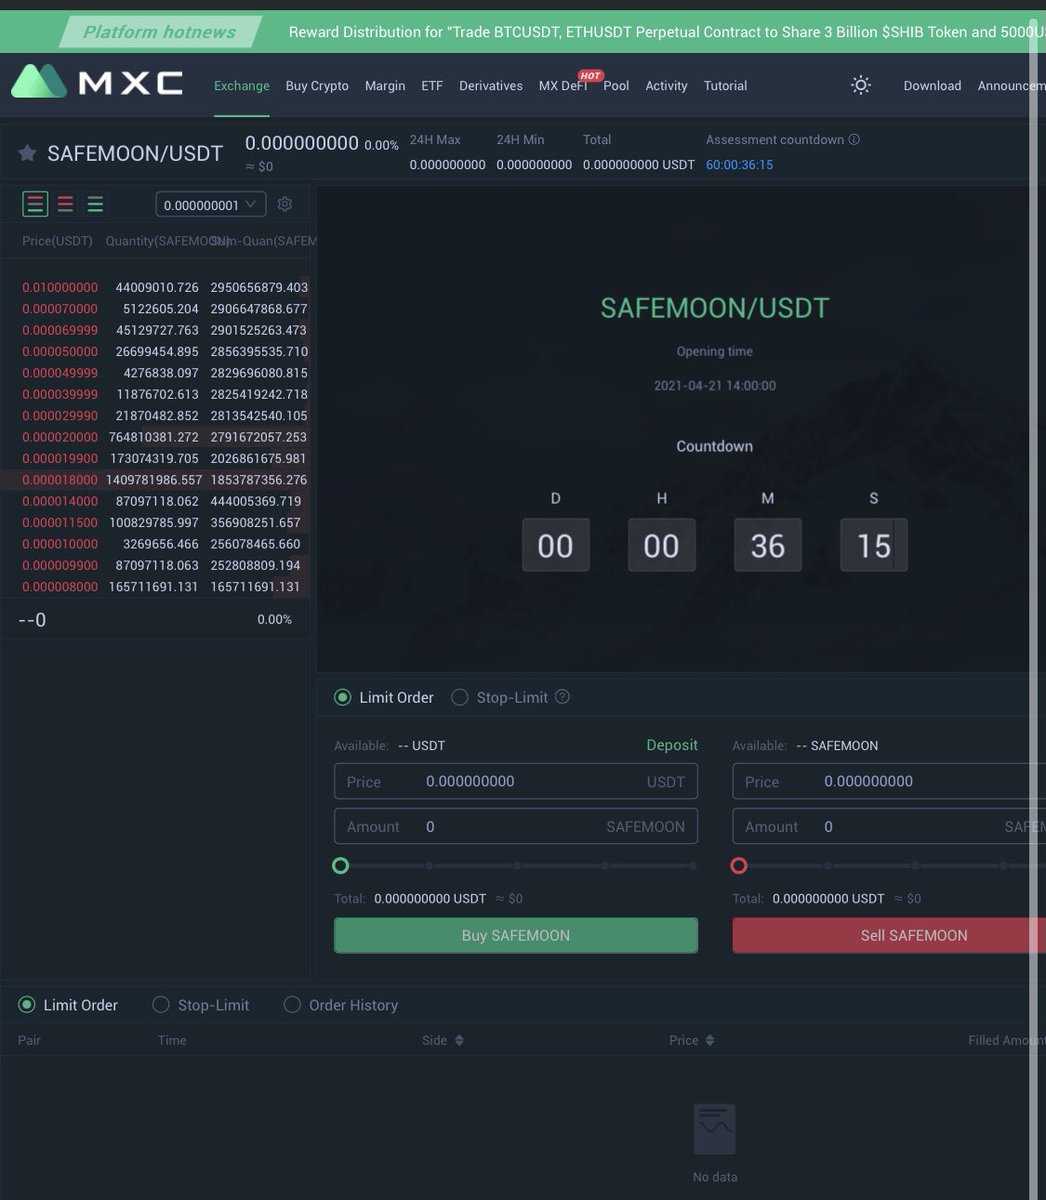Click the Deposit link

pyautogui.click(x=672, y=745)
